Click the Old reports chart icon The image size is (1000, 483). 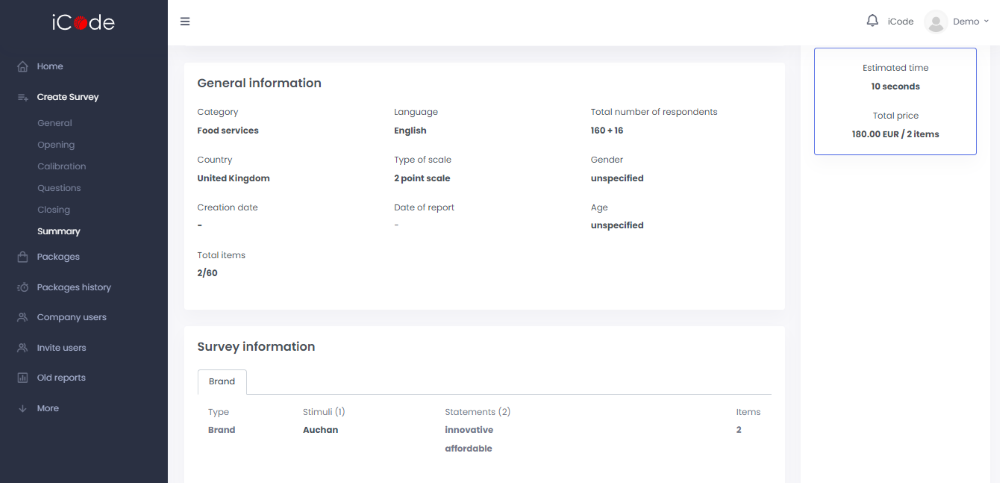(x=23, y=378)
